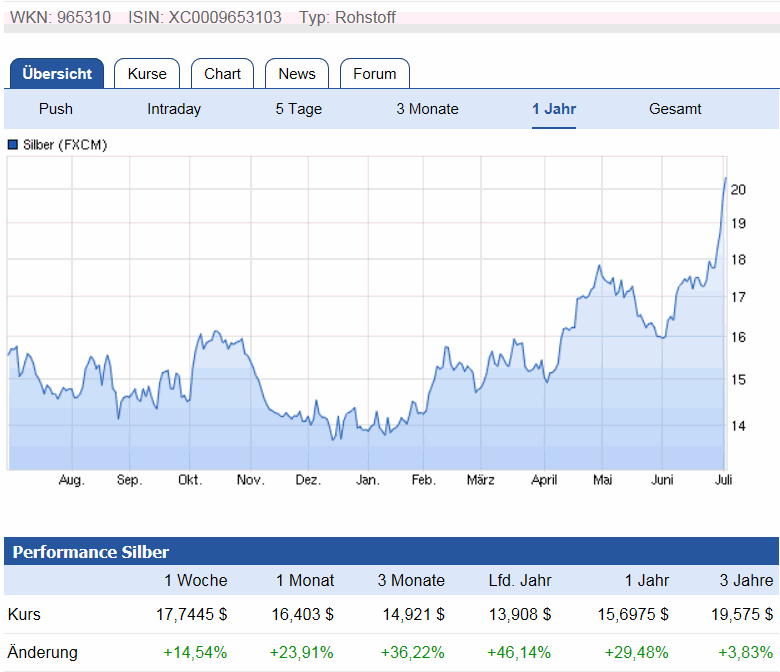Open the Chart tab

pyautogui.click(x=222, y=74)
